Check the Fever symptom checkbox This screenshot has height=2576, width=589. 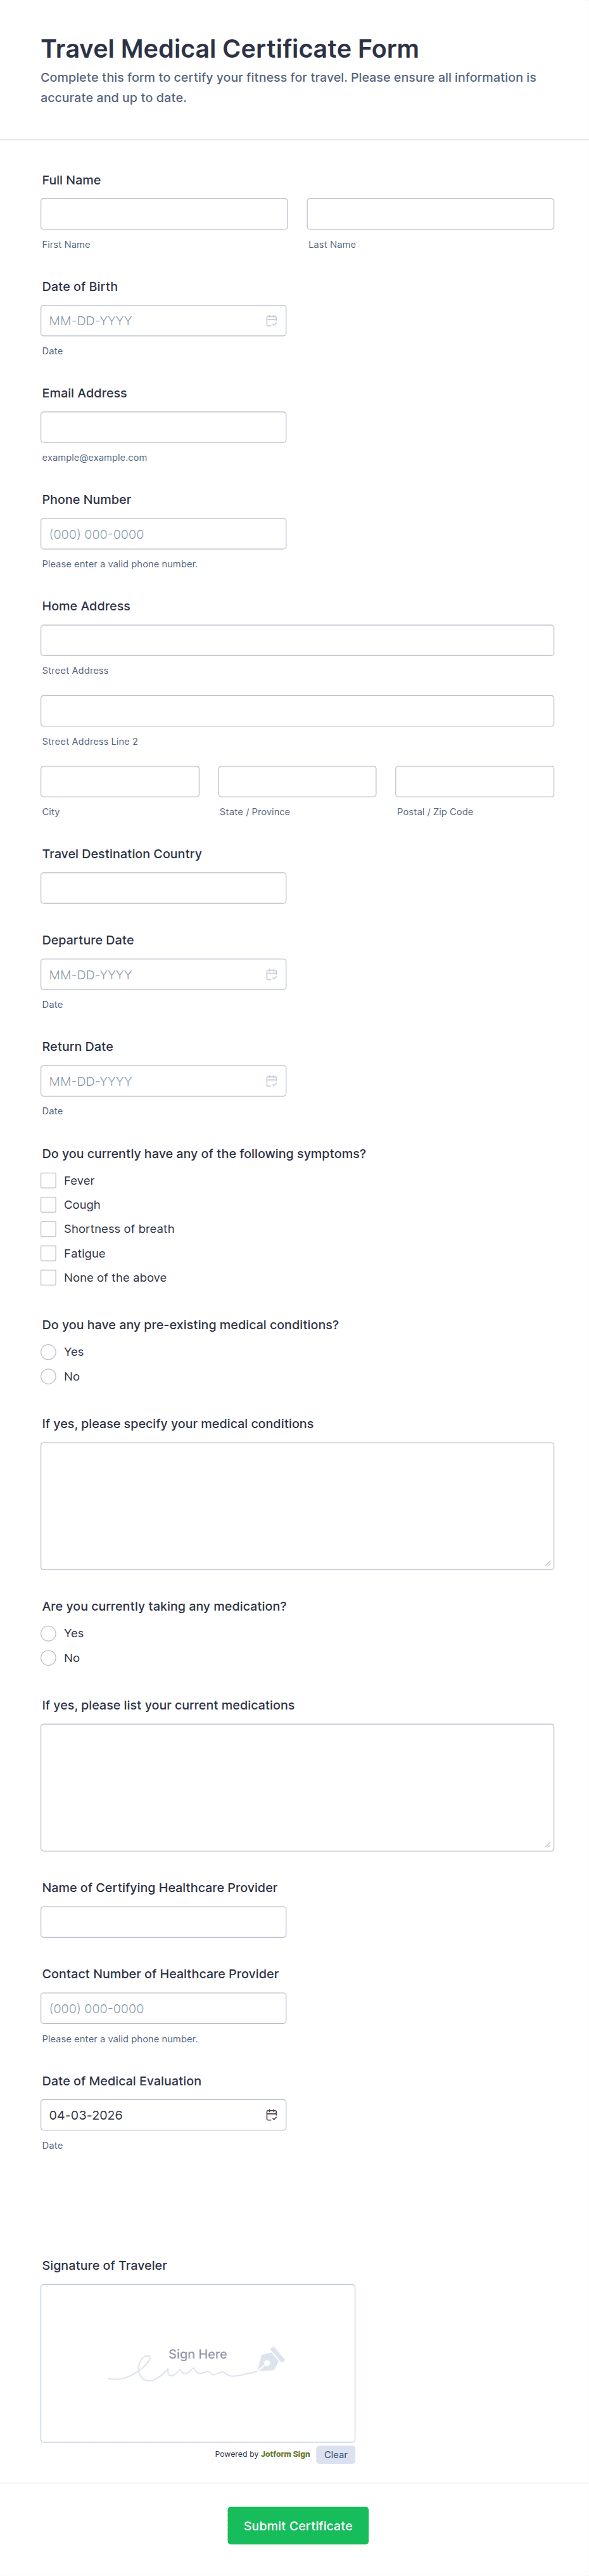48,1180
